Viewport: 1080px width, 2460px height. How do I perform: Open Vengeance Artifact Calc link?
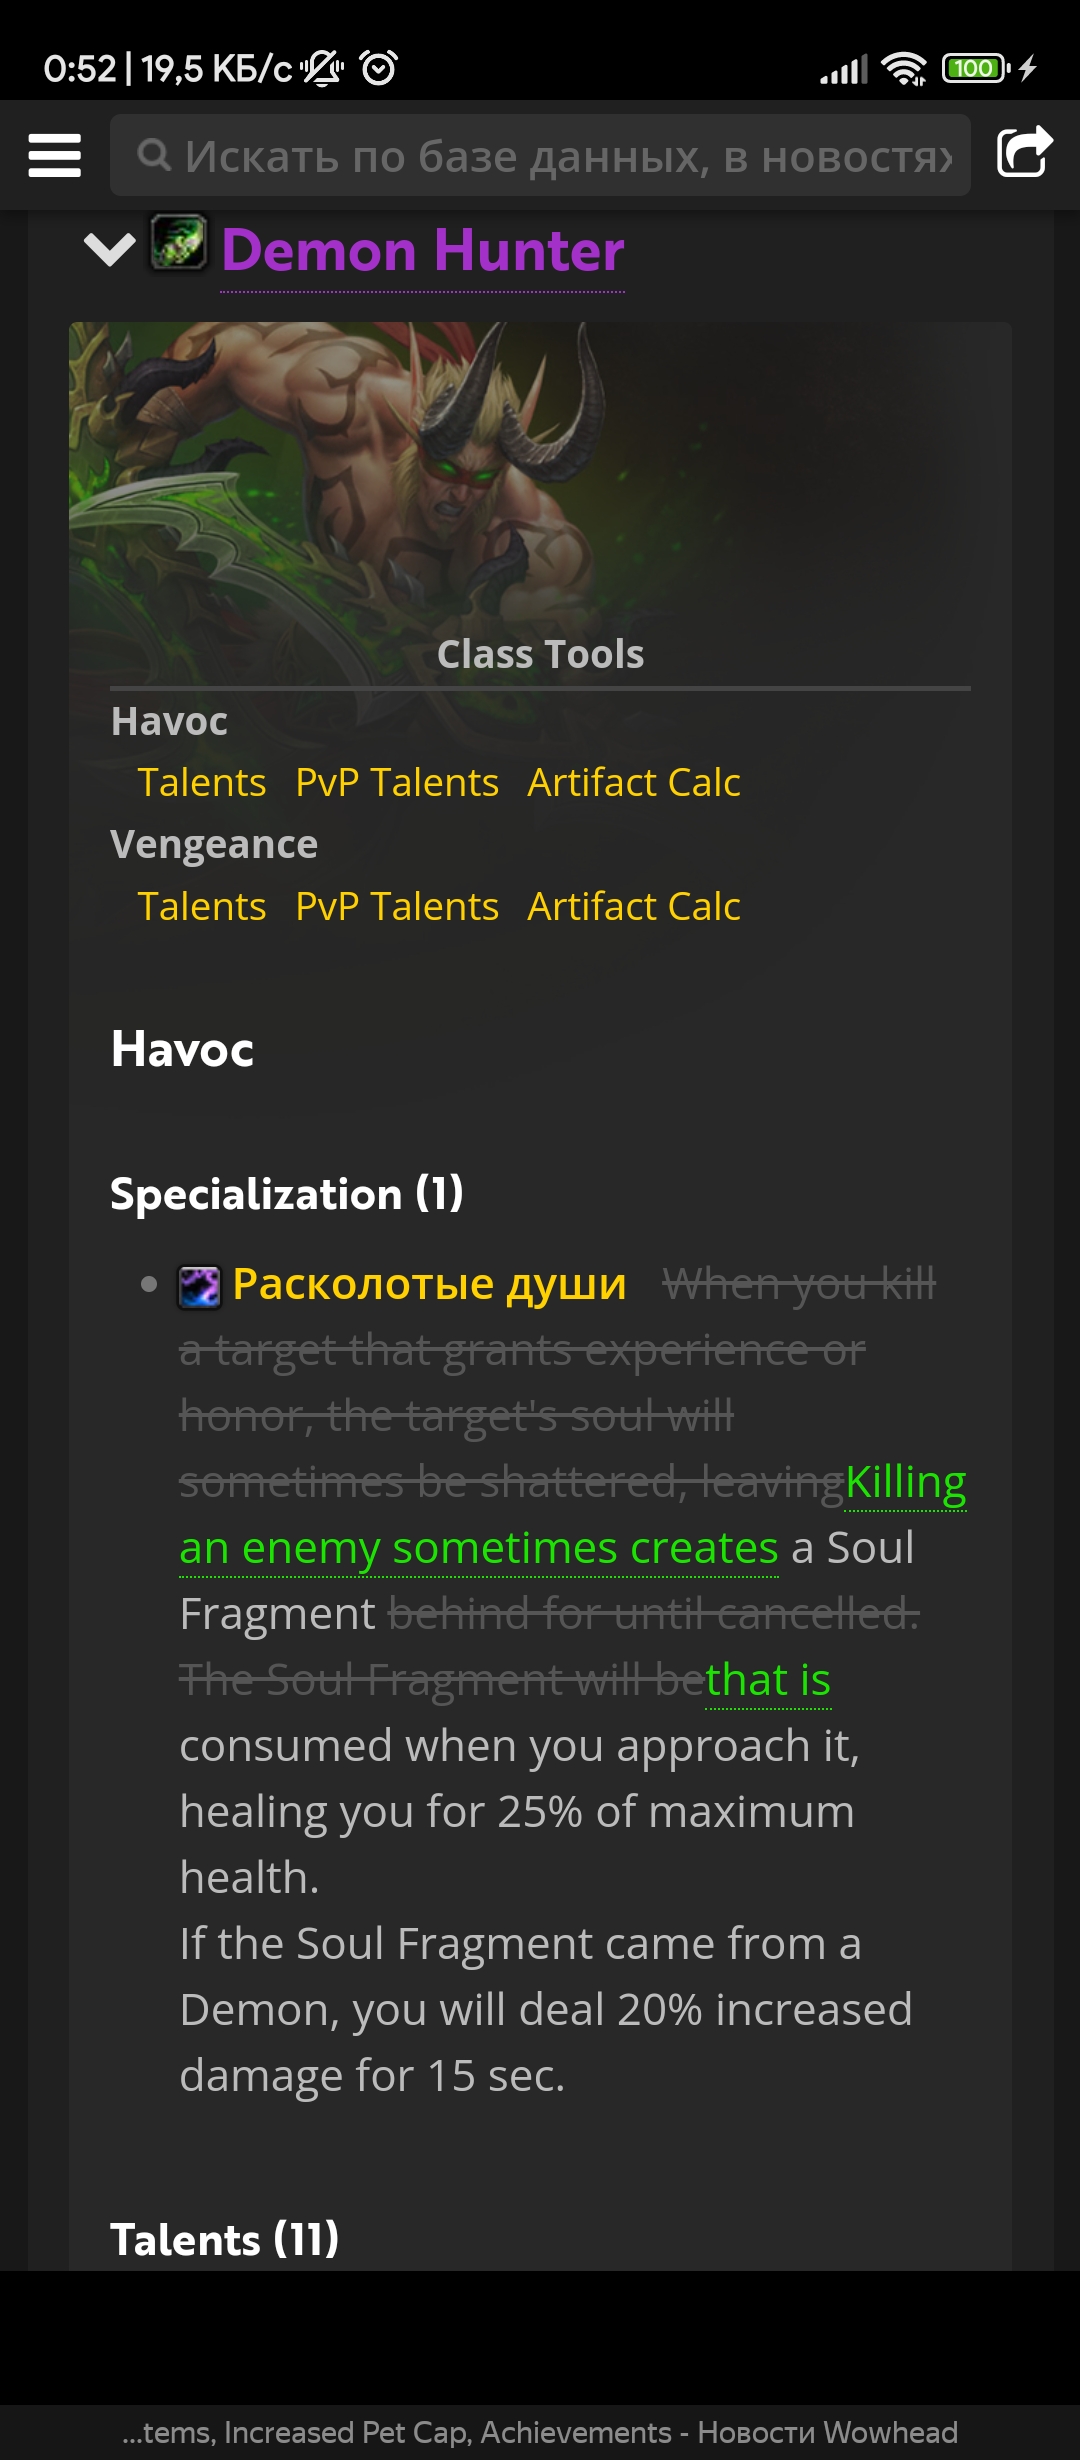coord(634,906)
